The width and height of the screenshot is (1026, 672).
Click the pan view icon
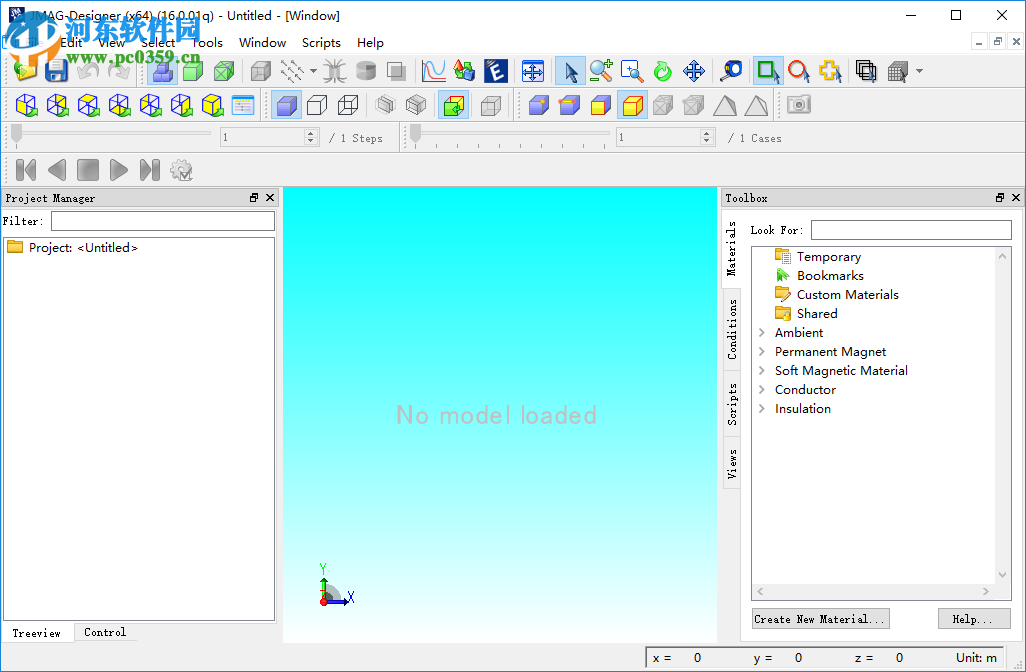coord(693,71)
